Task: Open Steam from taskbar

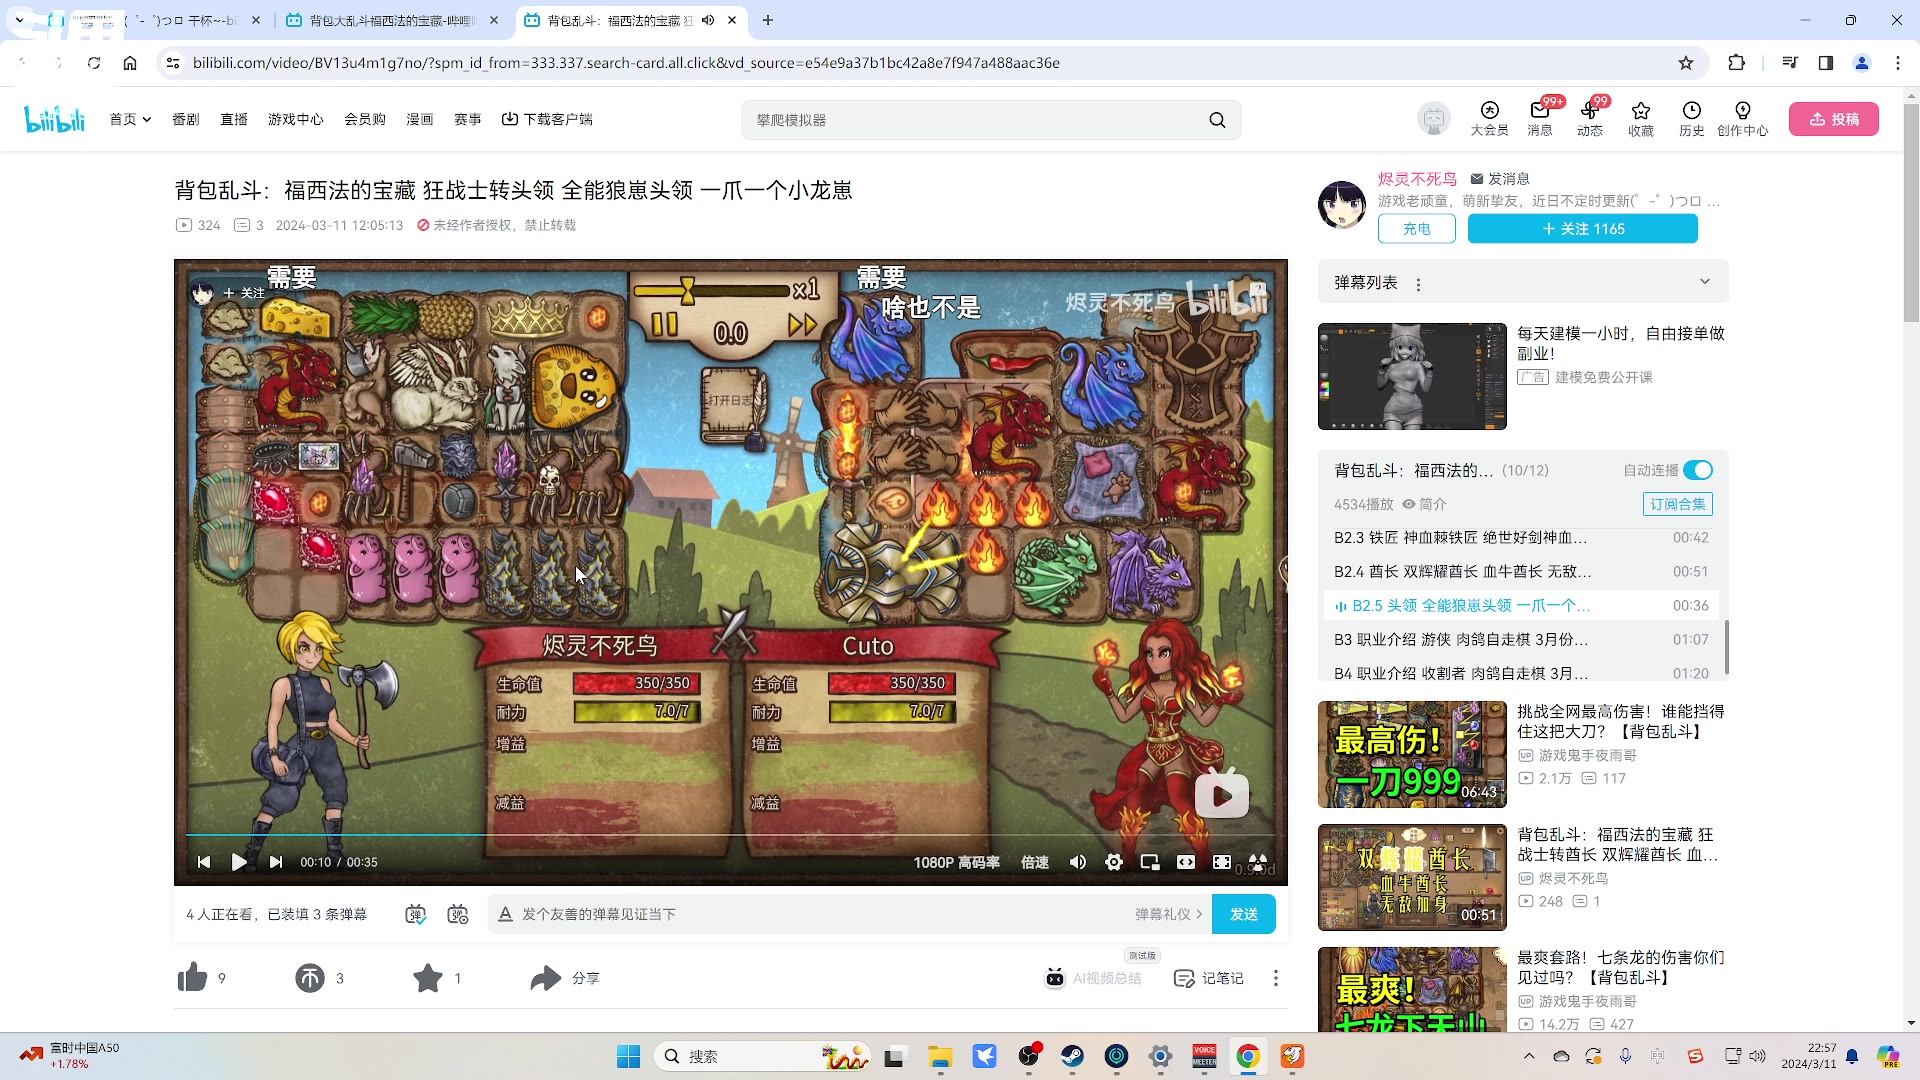Action: pos(1072,1056)
